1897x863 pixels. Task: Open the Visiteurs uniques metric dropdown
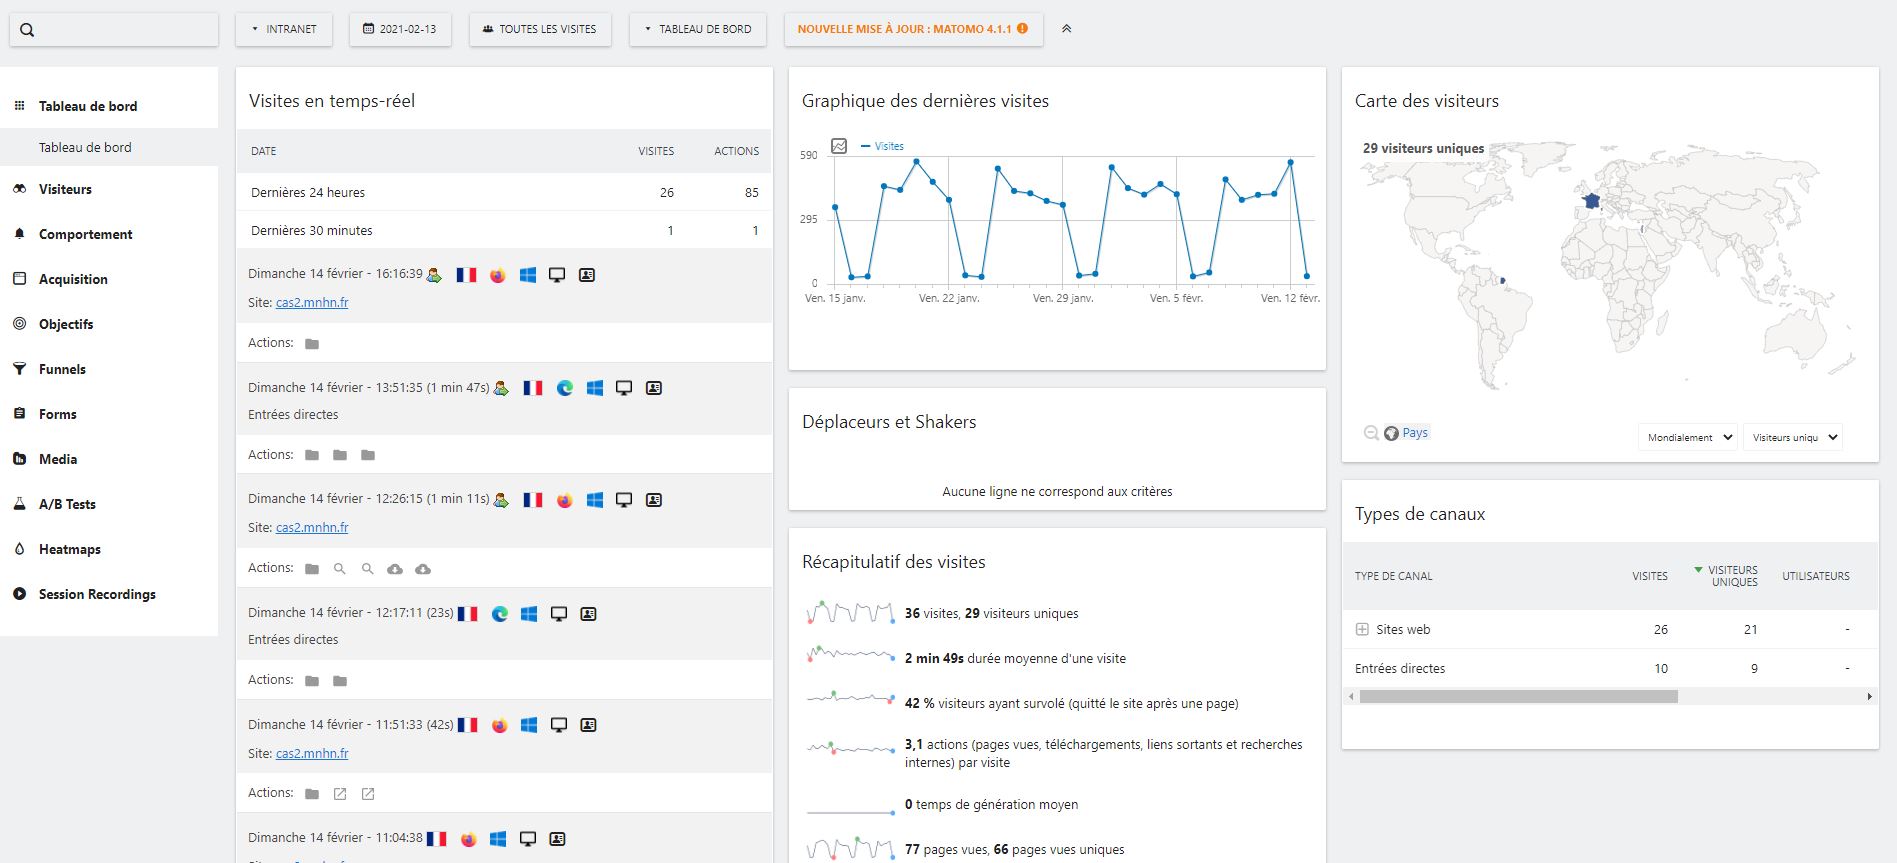point(1794,437)
